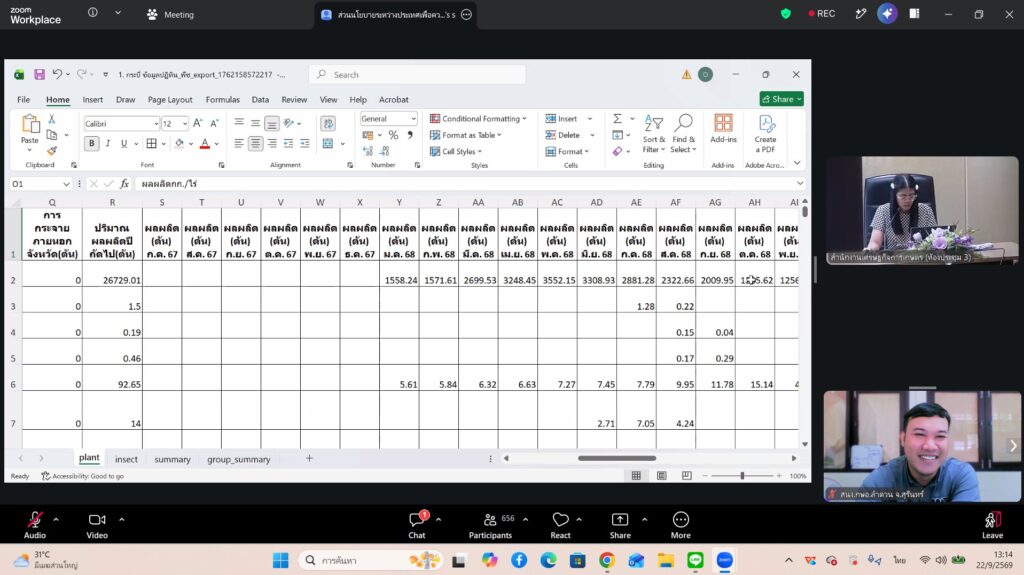Open Zoom Chat panel
The height and width of the screenshot is (575, 1024).
417,525
